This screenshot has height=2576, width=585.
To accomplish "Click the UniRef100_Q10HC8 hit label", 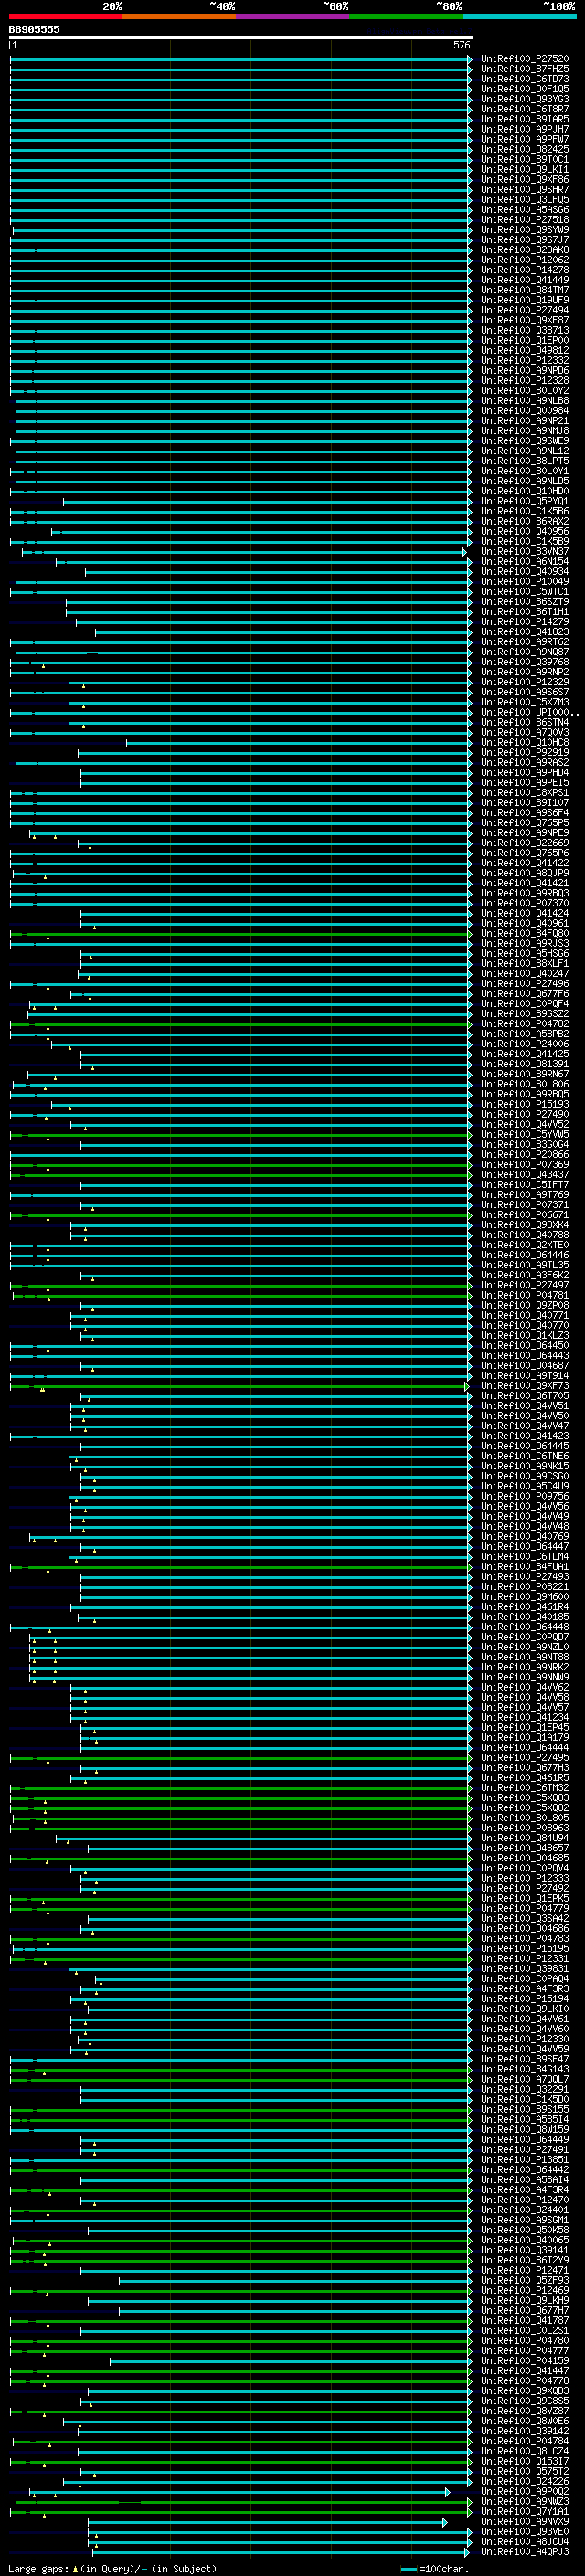I will coord(524,743).
